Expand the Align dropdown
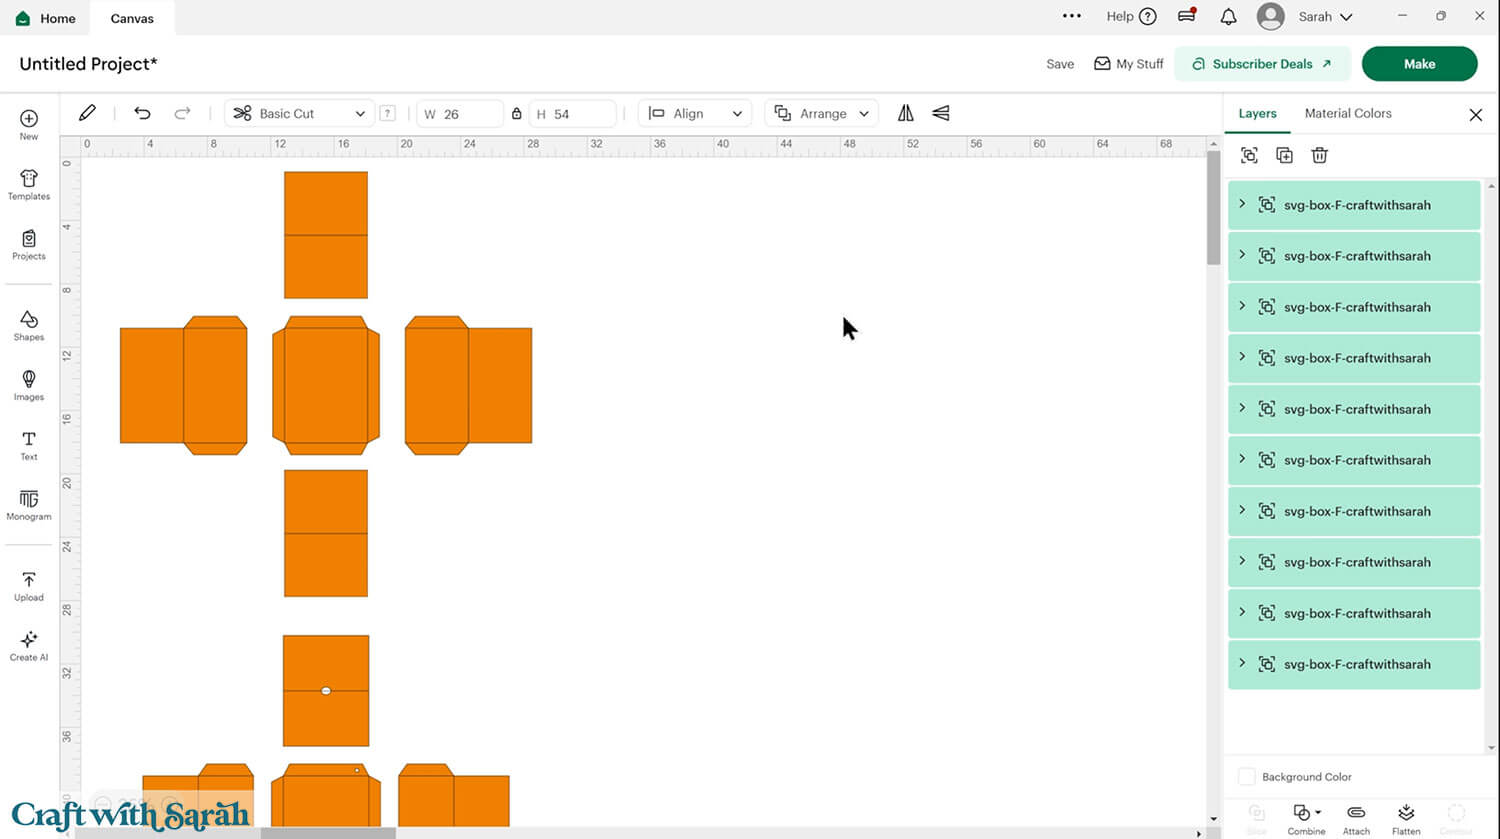 (695, 114)
